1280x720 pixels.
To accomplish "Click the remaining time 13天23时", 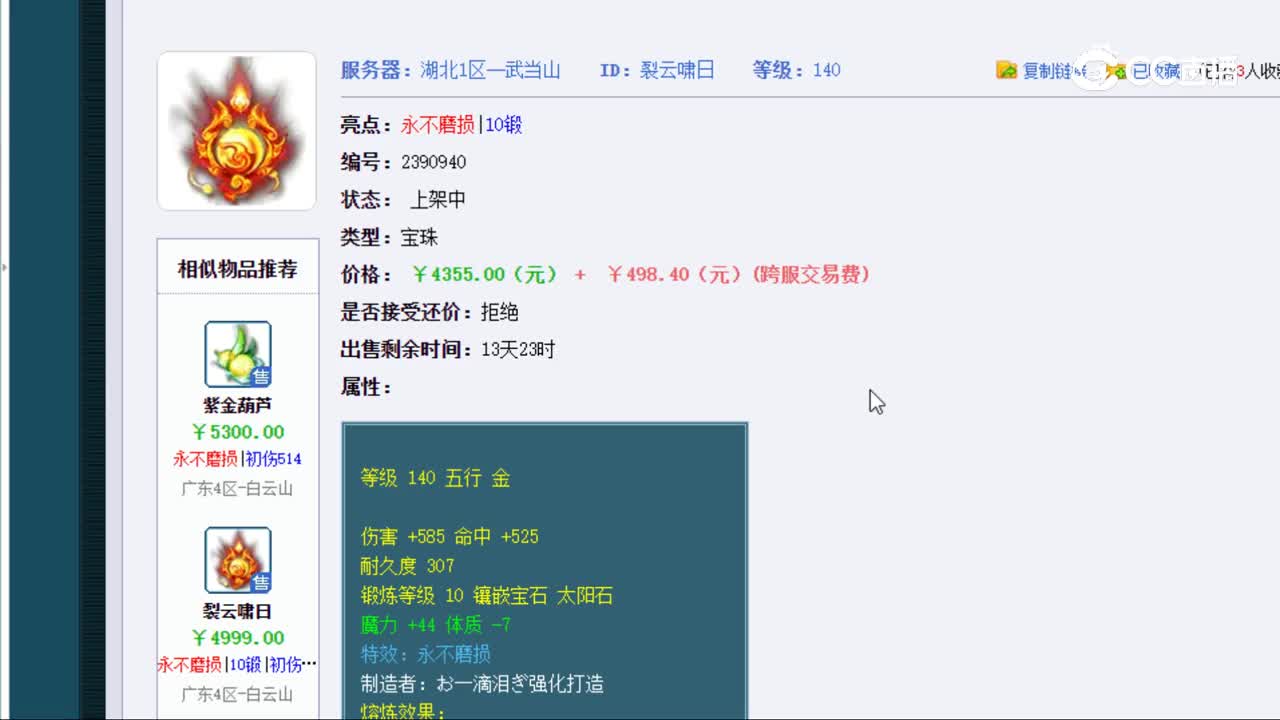I will coord(518,350).
